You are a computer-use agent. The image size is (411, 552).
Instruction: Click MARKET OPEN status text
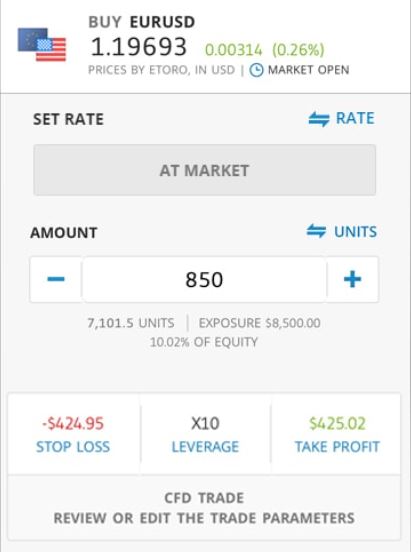(309, 70)
